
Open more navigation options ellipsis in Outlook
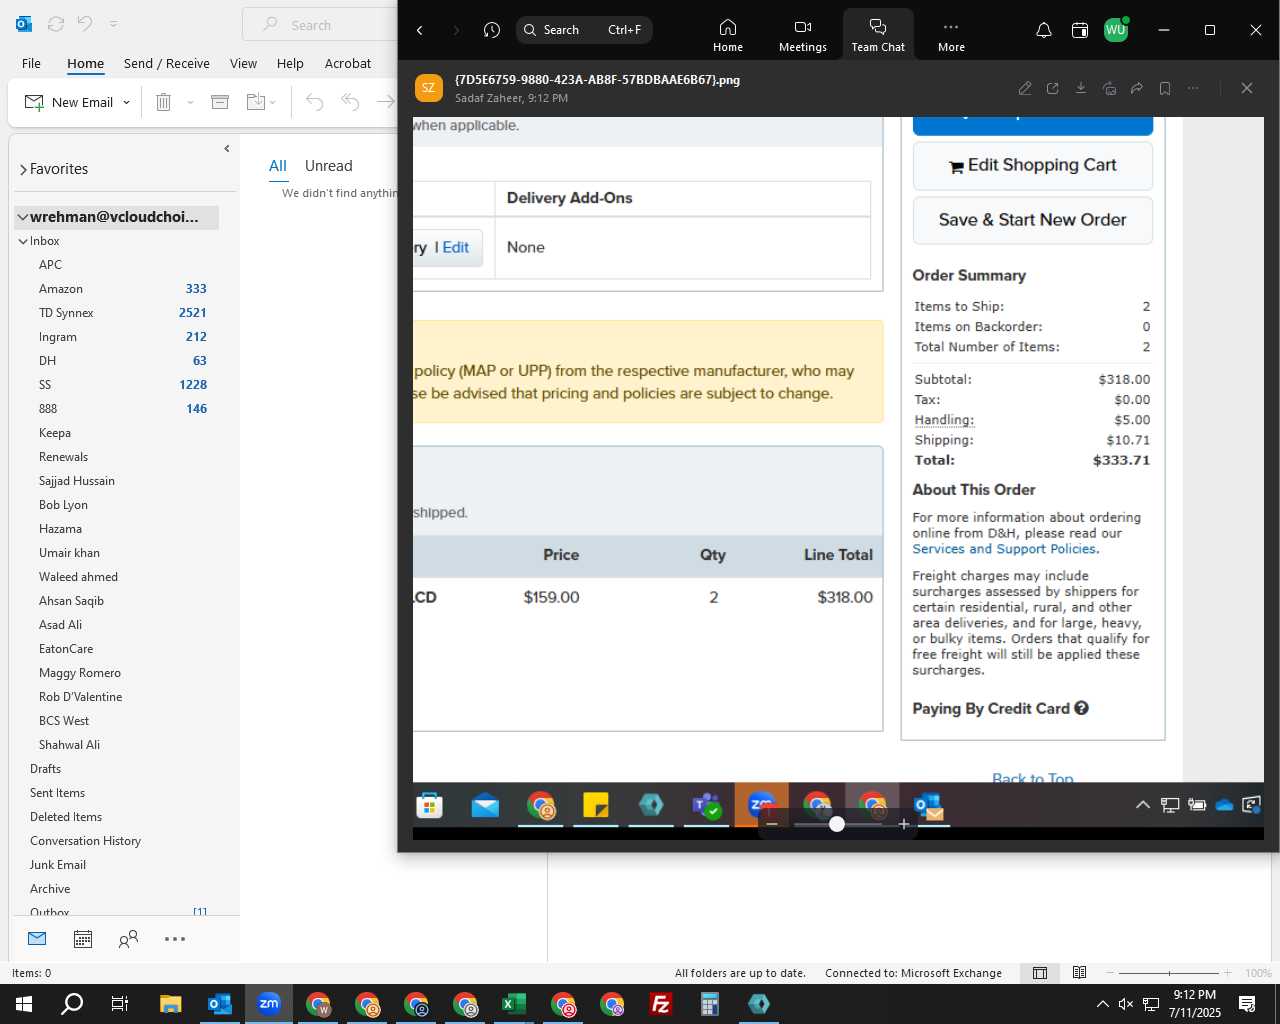click(x=175, y=939)
